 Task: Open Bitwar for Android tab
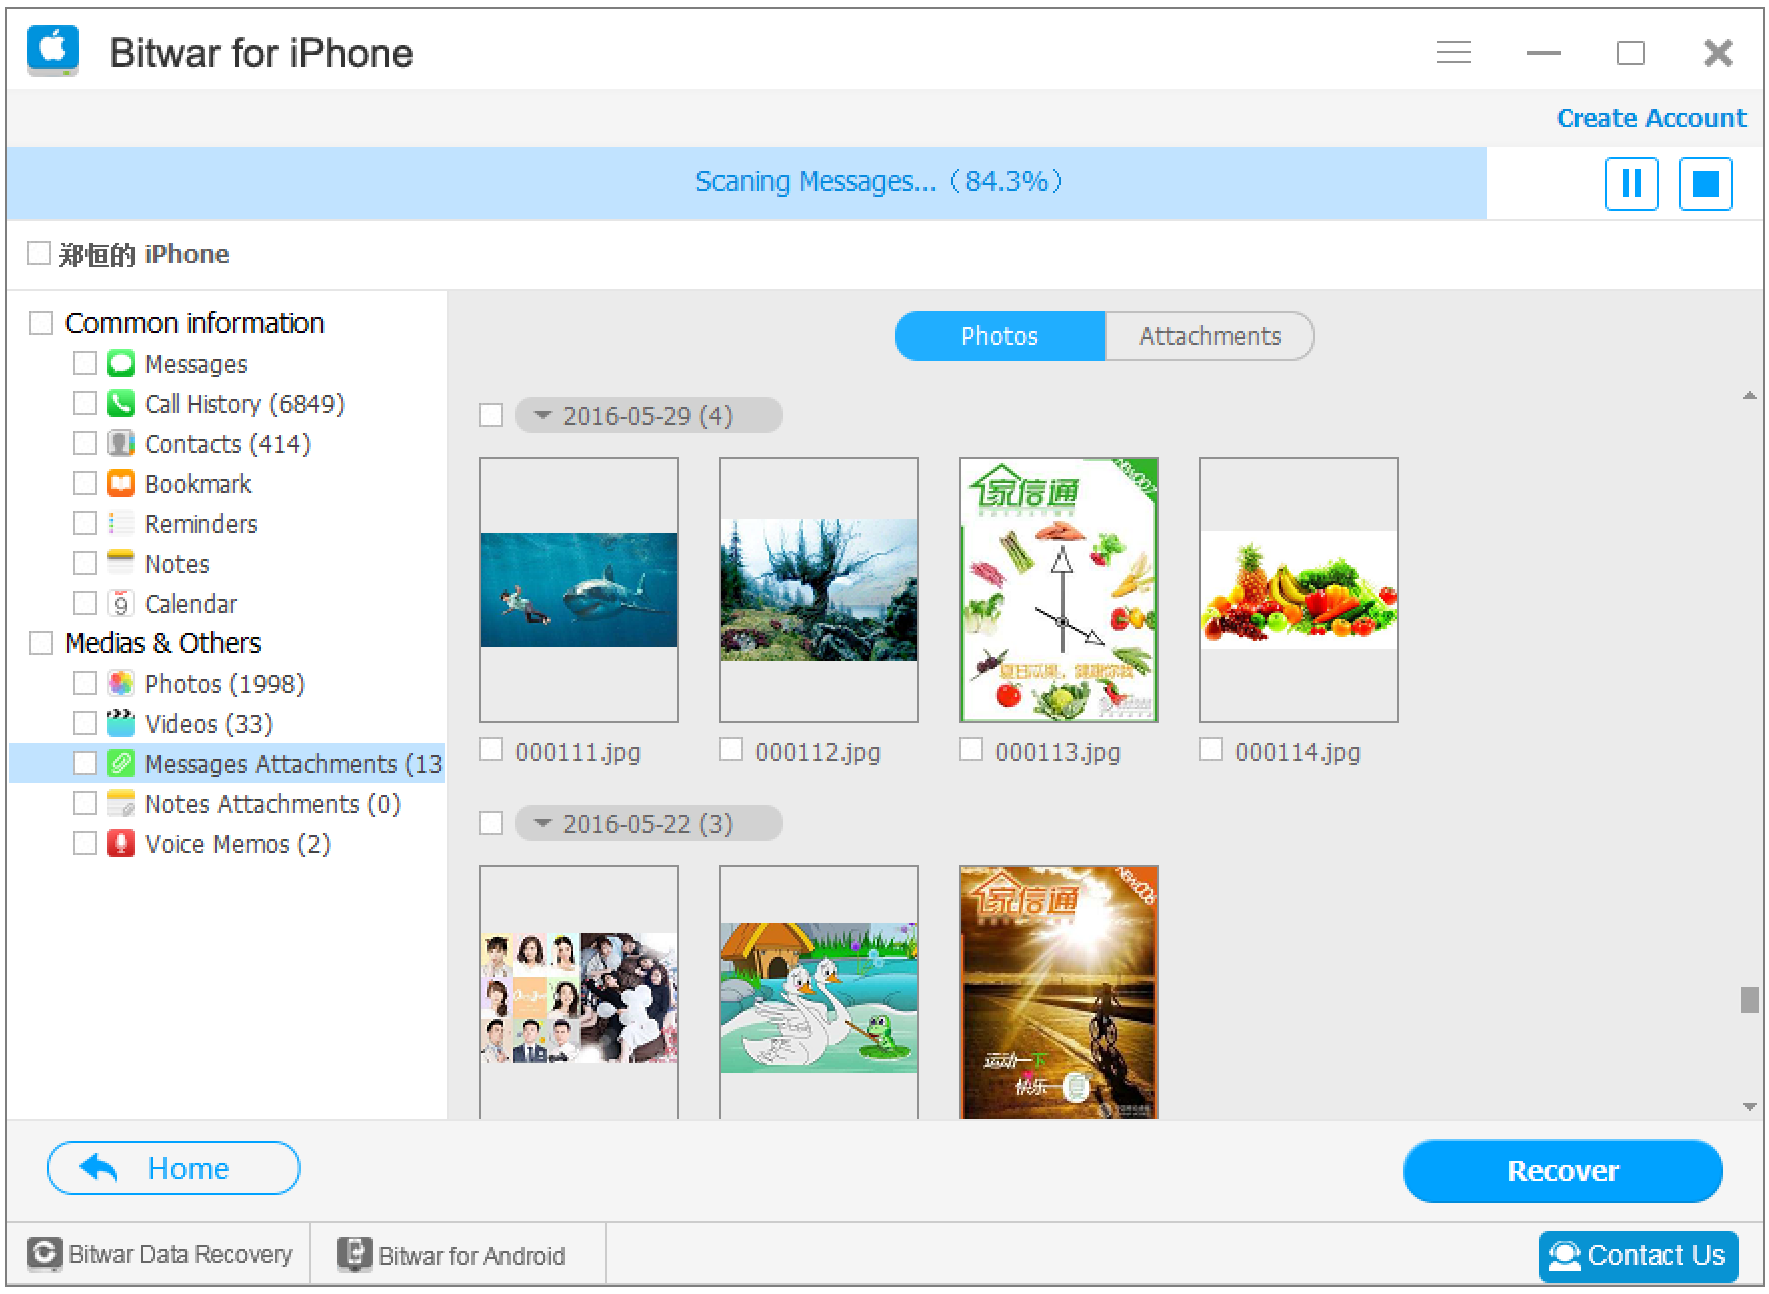pyautogui.click(x=458, y=1254)
